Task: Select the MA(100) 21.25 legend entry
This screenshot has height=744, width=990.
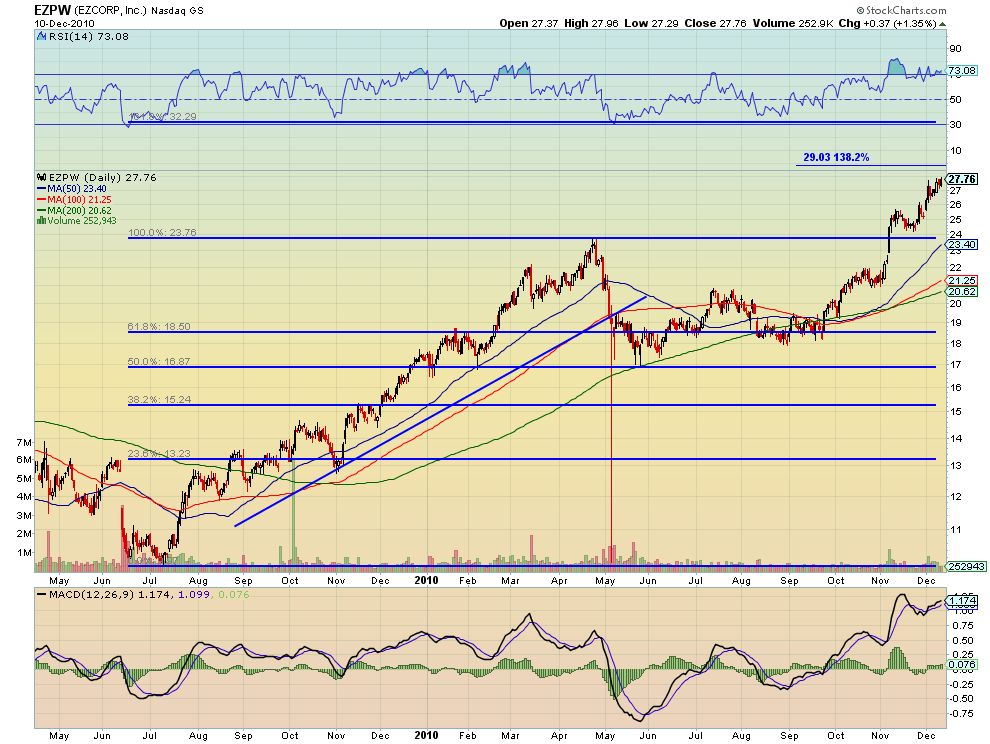Action: [x=80, y=200]
